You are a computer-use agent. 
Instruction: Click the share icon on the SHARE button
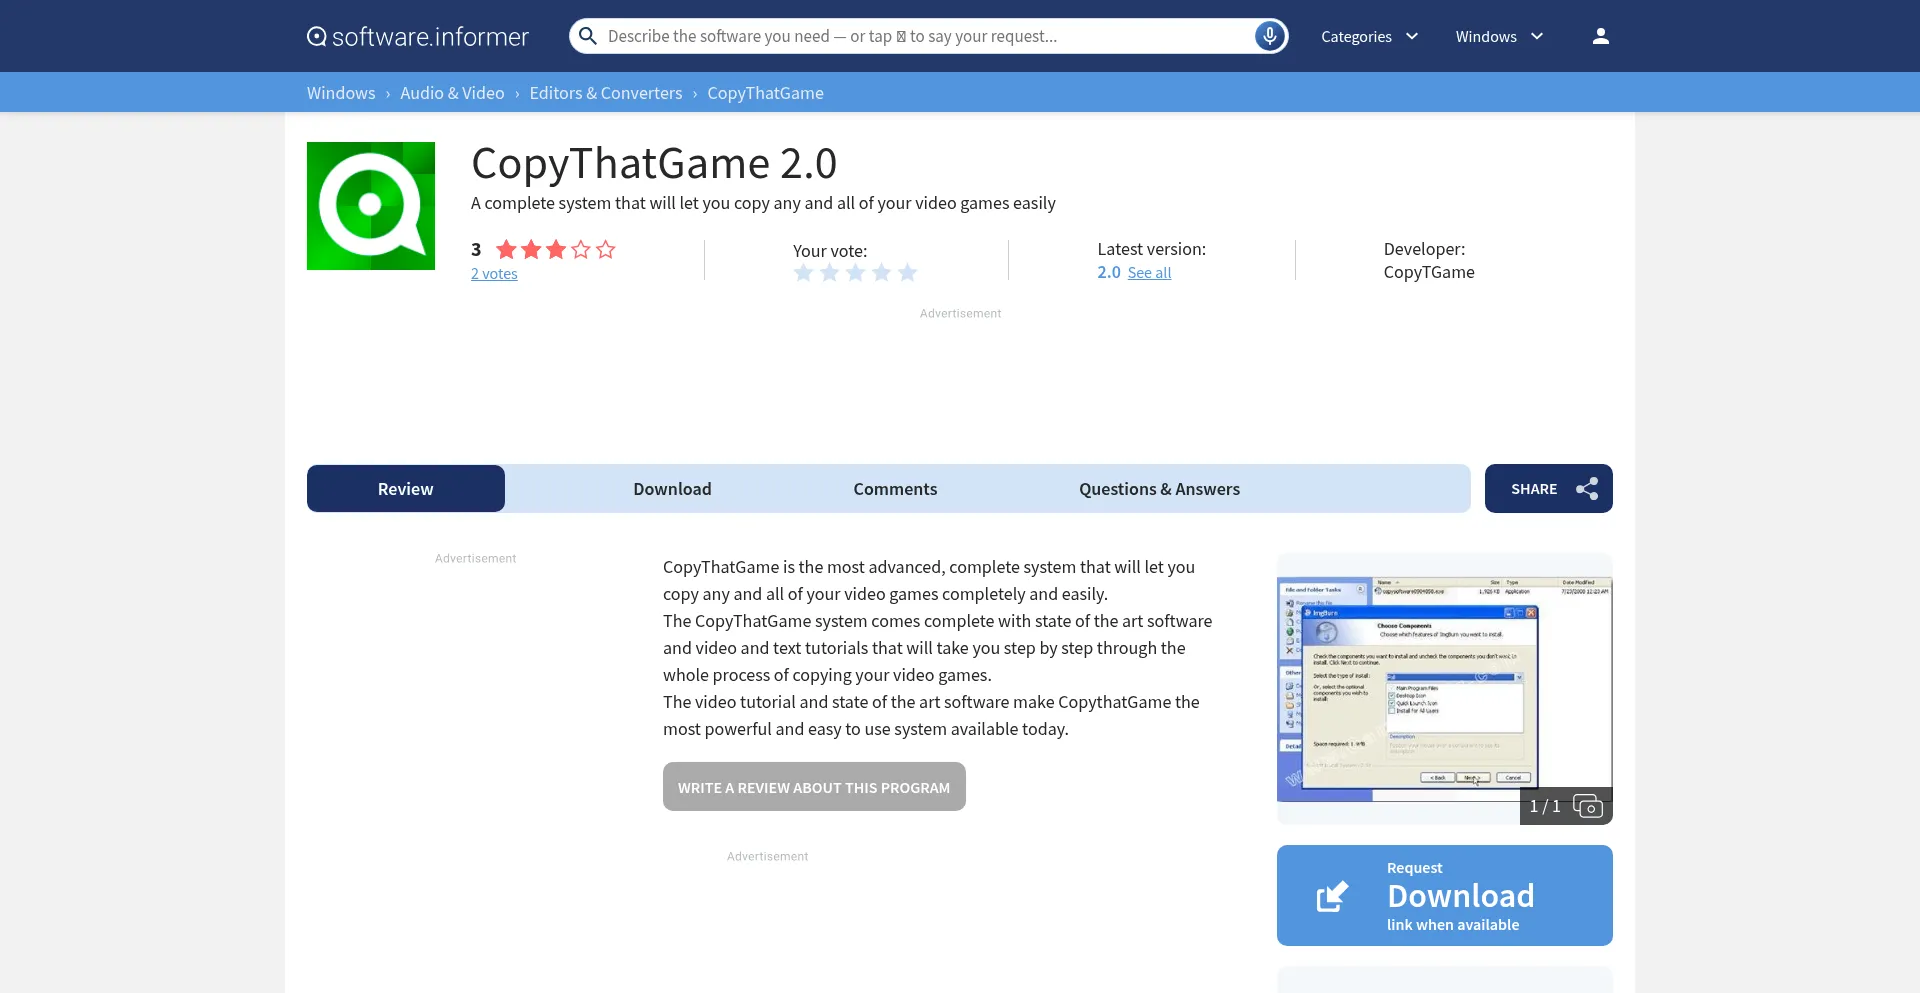point(1588,488)
